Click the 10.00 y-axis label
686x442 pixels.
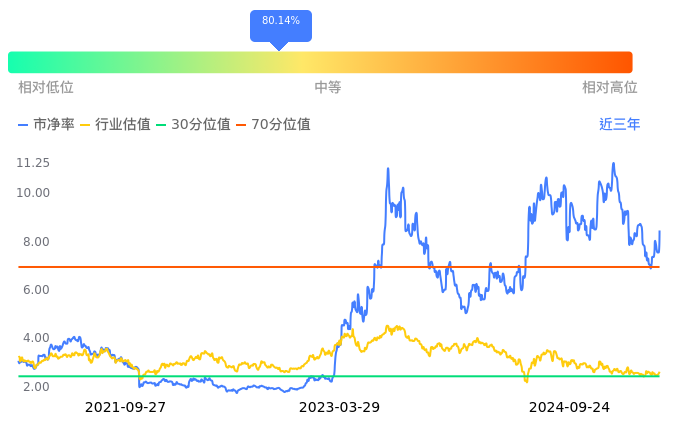click(33, 193)
